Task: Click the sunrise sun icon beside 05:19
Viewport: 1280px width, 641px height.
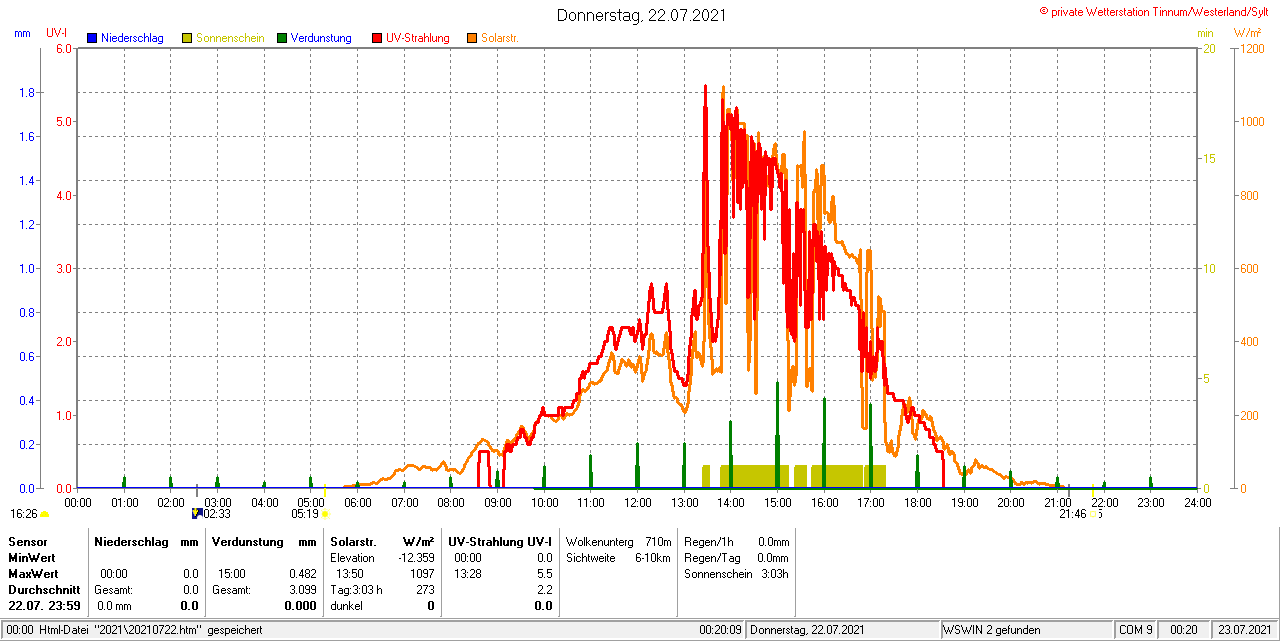Action: point(325,514)
